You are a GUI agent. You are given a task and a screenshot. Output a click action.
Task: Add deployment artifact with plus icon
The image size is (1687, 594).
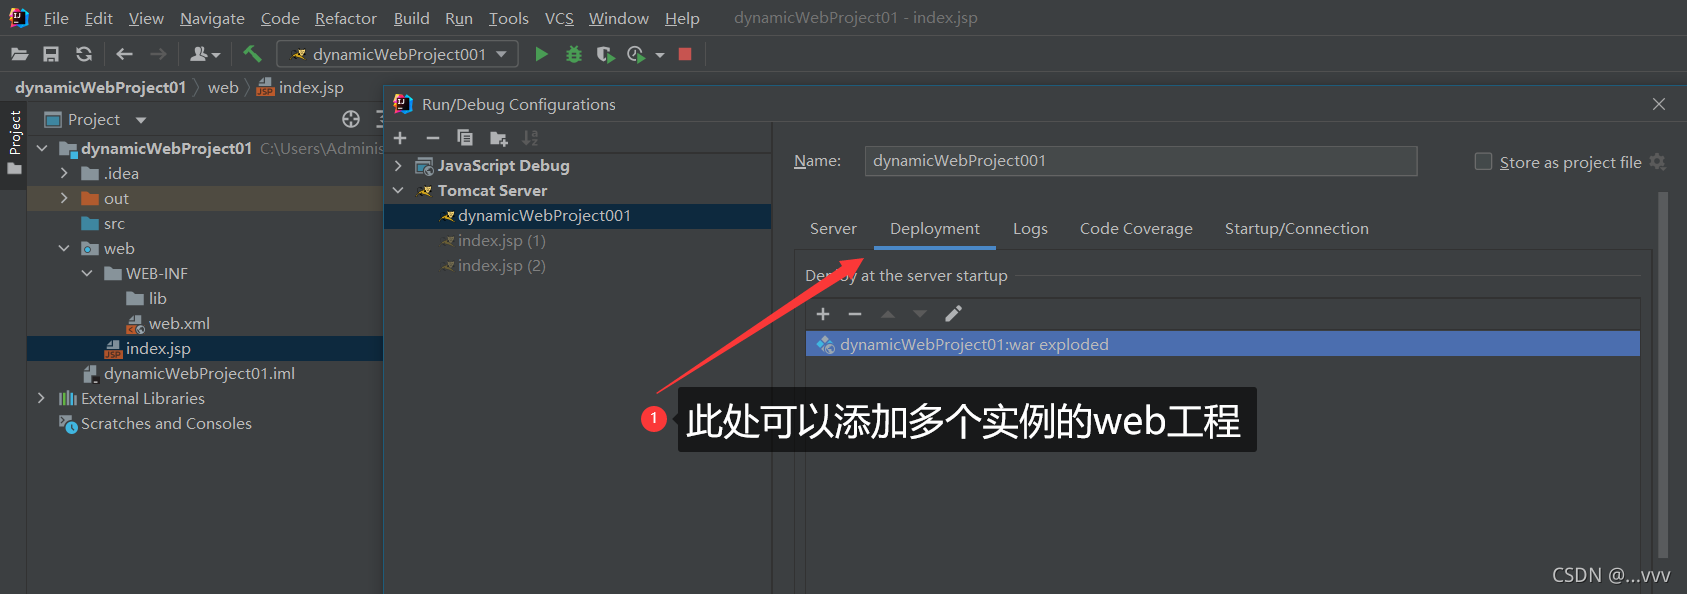pos(823,314)
